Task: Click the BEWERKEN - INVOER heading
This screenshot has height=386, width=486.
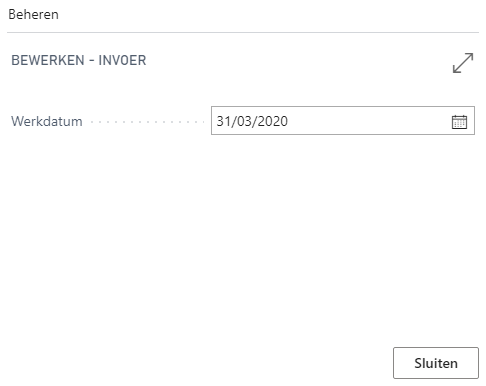Action: click(79, 61)
